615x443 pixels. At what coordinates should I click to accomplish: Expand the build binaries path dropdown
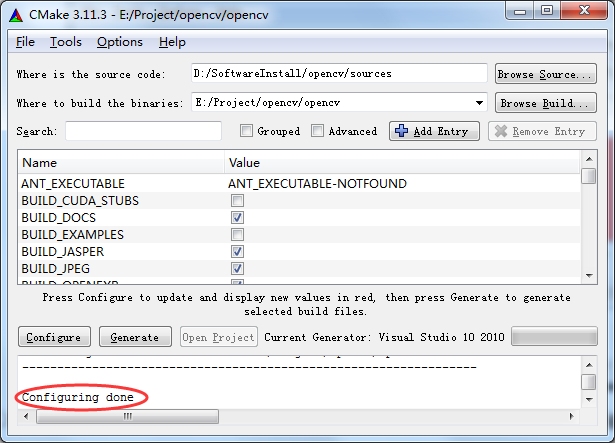[480, 103]
